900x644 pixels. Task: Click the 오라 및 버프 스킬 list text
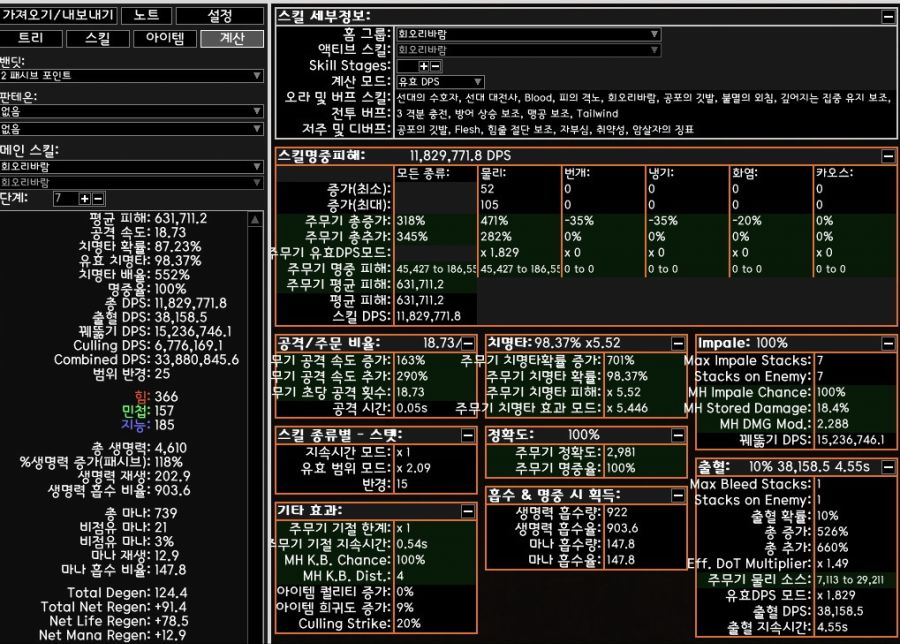(x=643, y=98)
